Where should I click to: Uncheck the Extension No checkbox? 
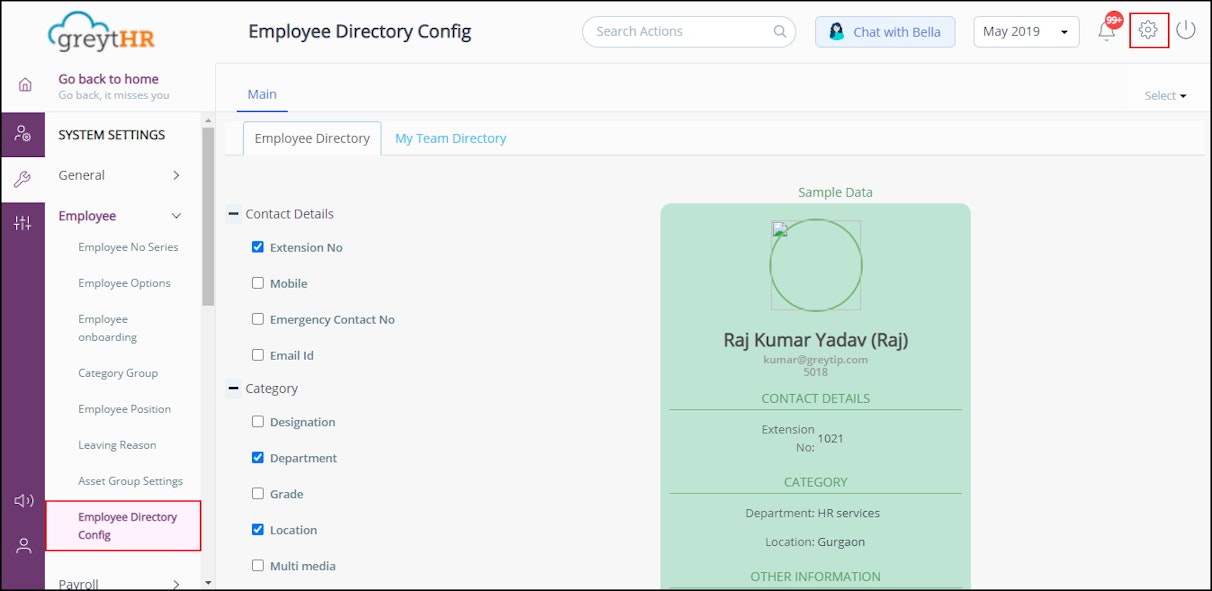coord(258,246)
